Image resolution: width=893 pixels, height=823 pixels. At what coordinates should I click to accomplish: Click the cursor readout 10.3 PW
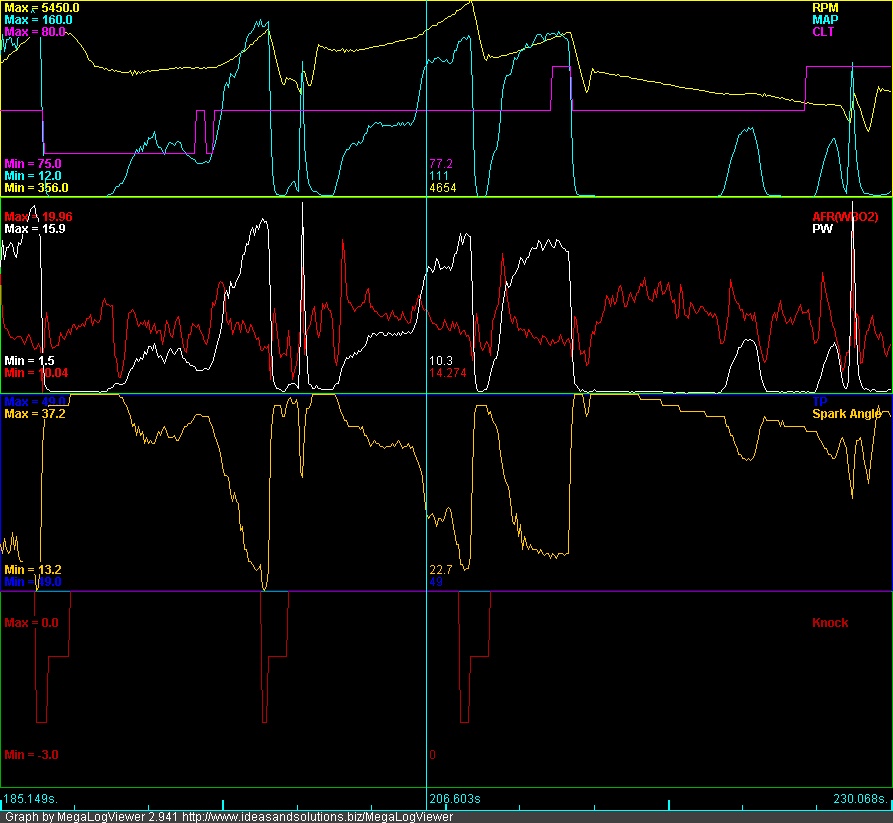pyautogui.click(x=441, y=361)
